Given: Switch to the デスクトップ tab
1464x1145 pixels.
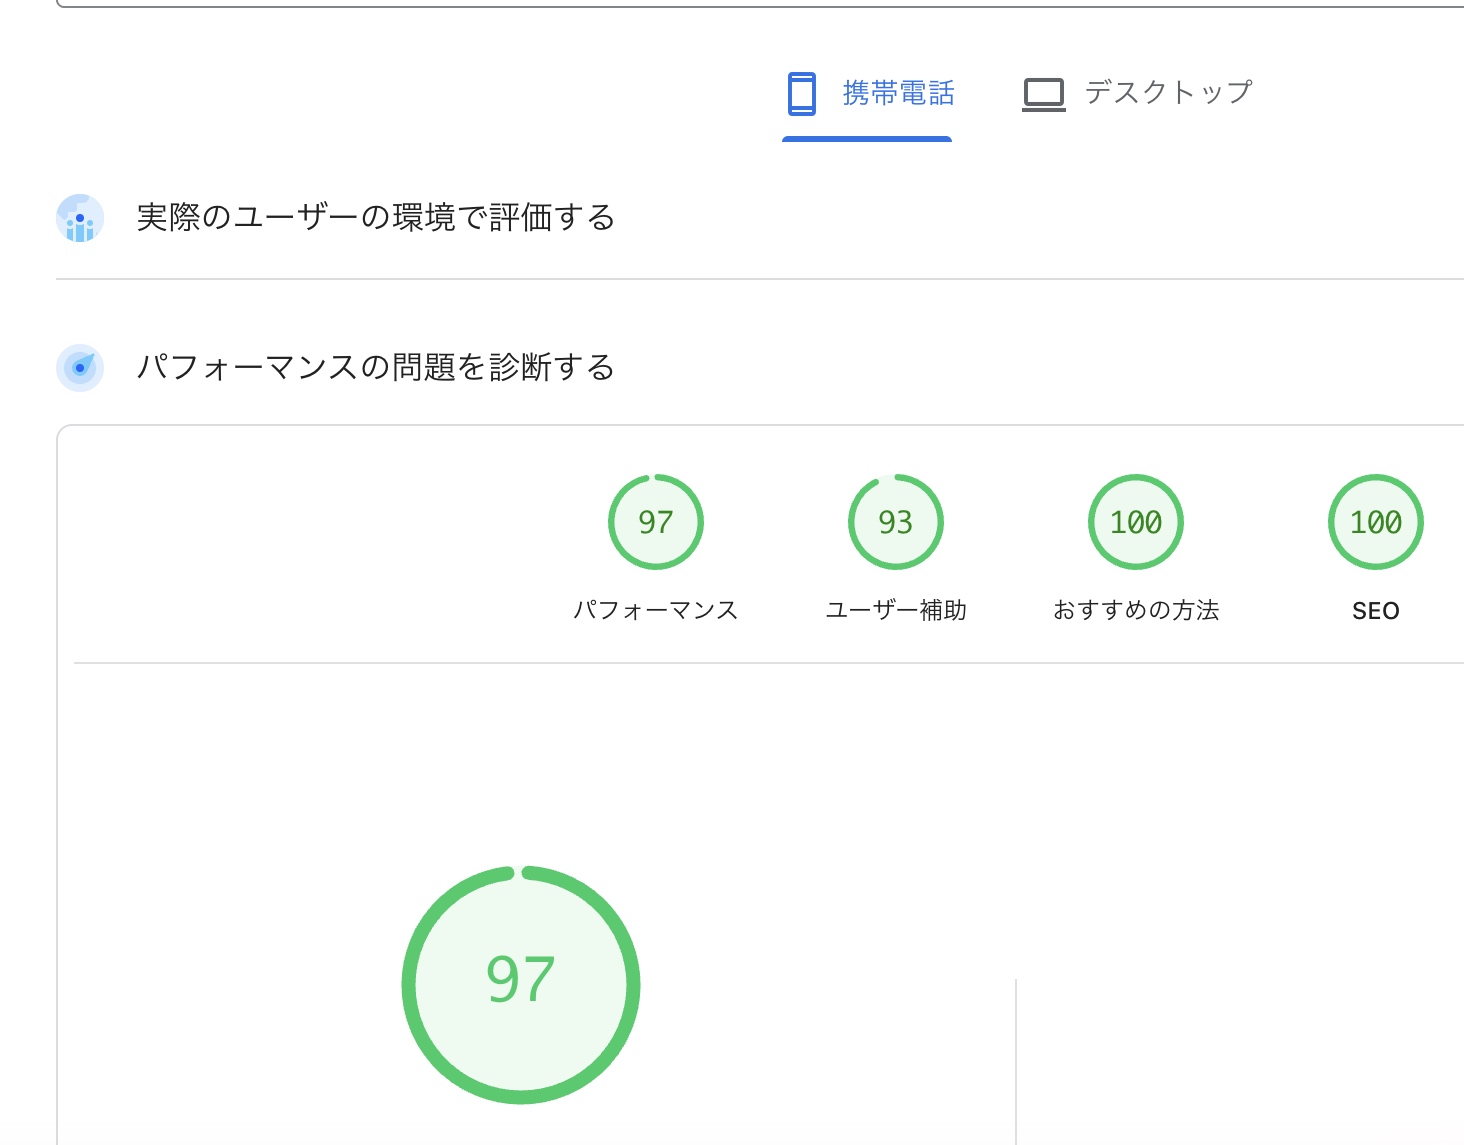Looking at the screenshot, I should coord(1168,93).
